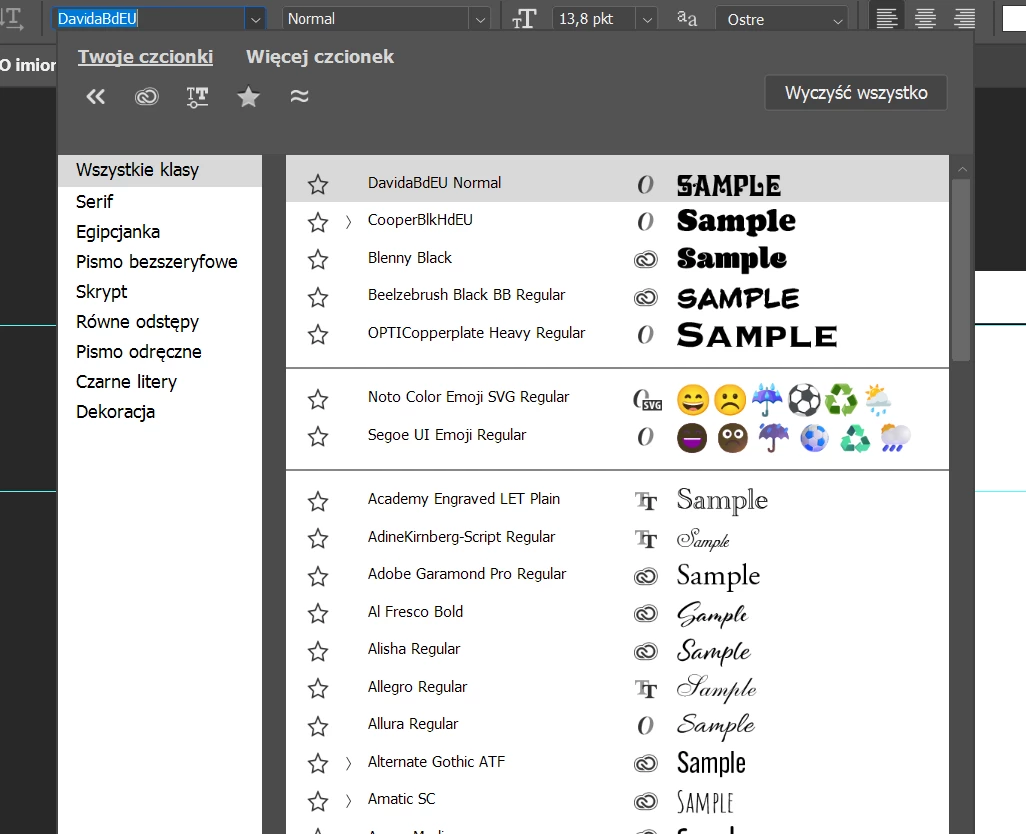The height and width of the screenshot is (834, 1026).
Task: Click the anti-aliasing aa icon
Action: point(686,18)
